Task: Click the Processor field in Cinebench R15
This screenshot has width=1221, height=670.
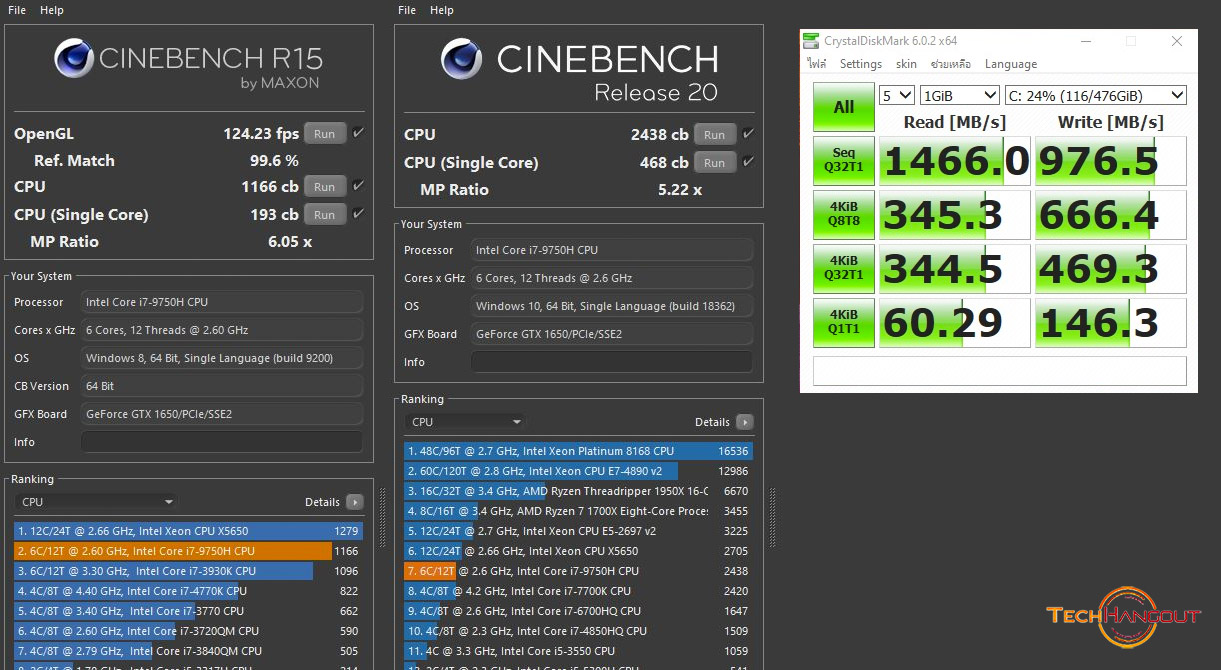Action: coord(222,302)
